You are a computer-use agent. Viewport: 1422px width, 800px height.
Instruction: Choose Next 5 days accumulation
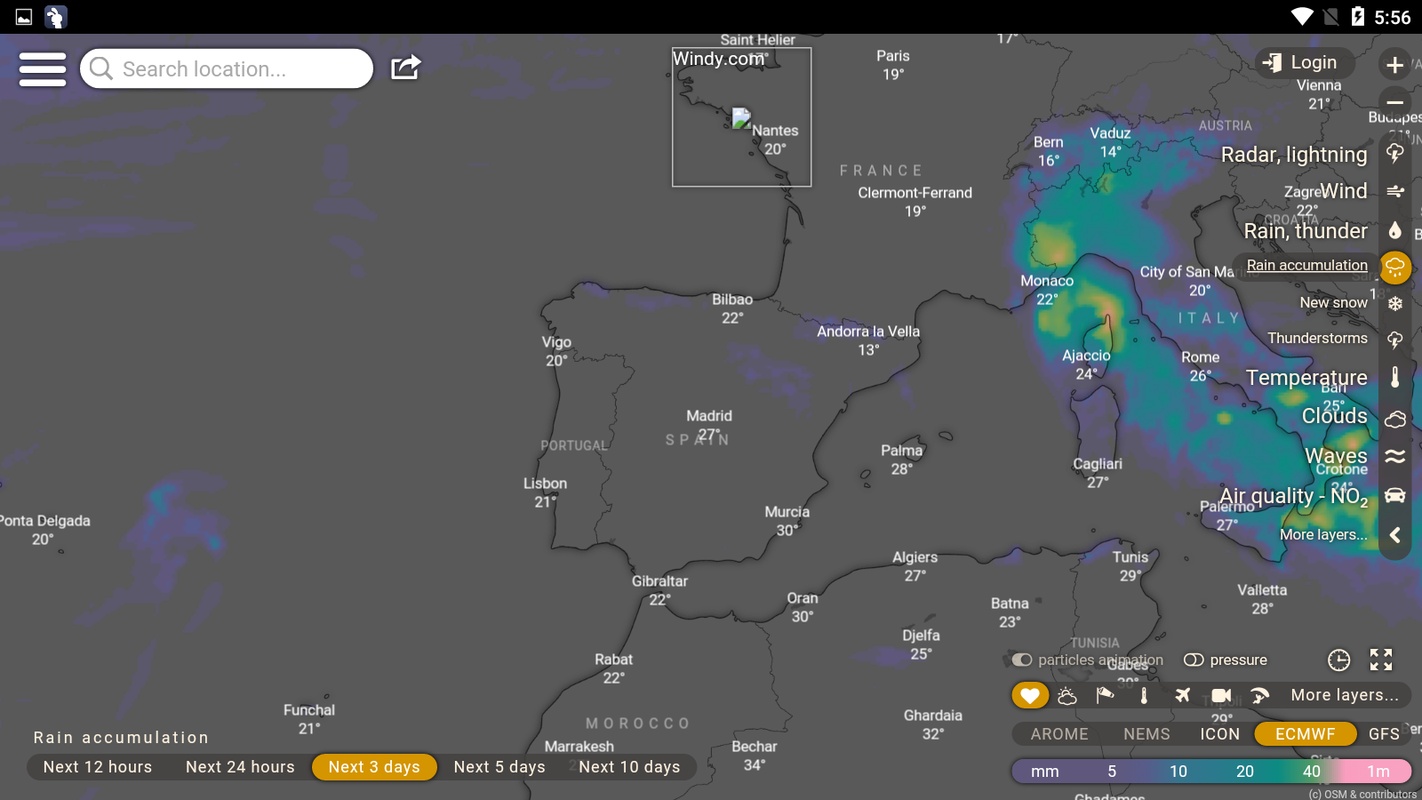499,767
